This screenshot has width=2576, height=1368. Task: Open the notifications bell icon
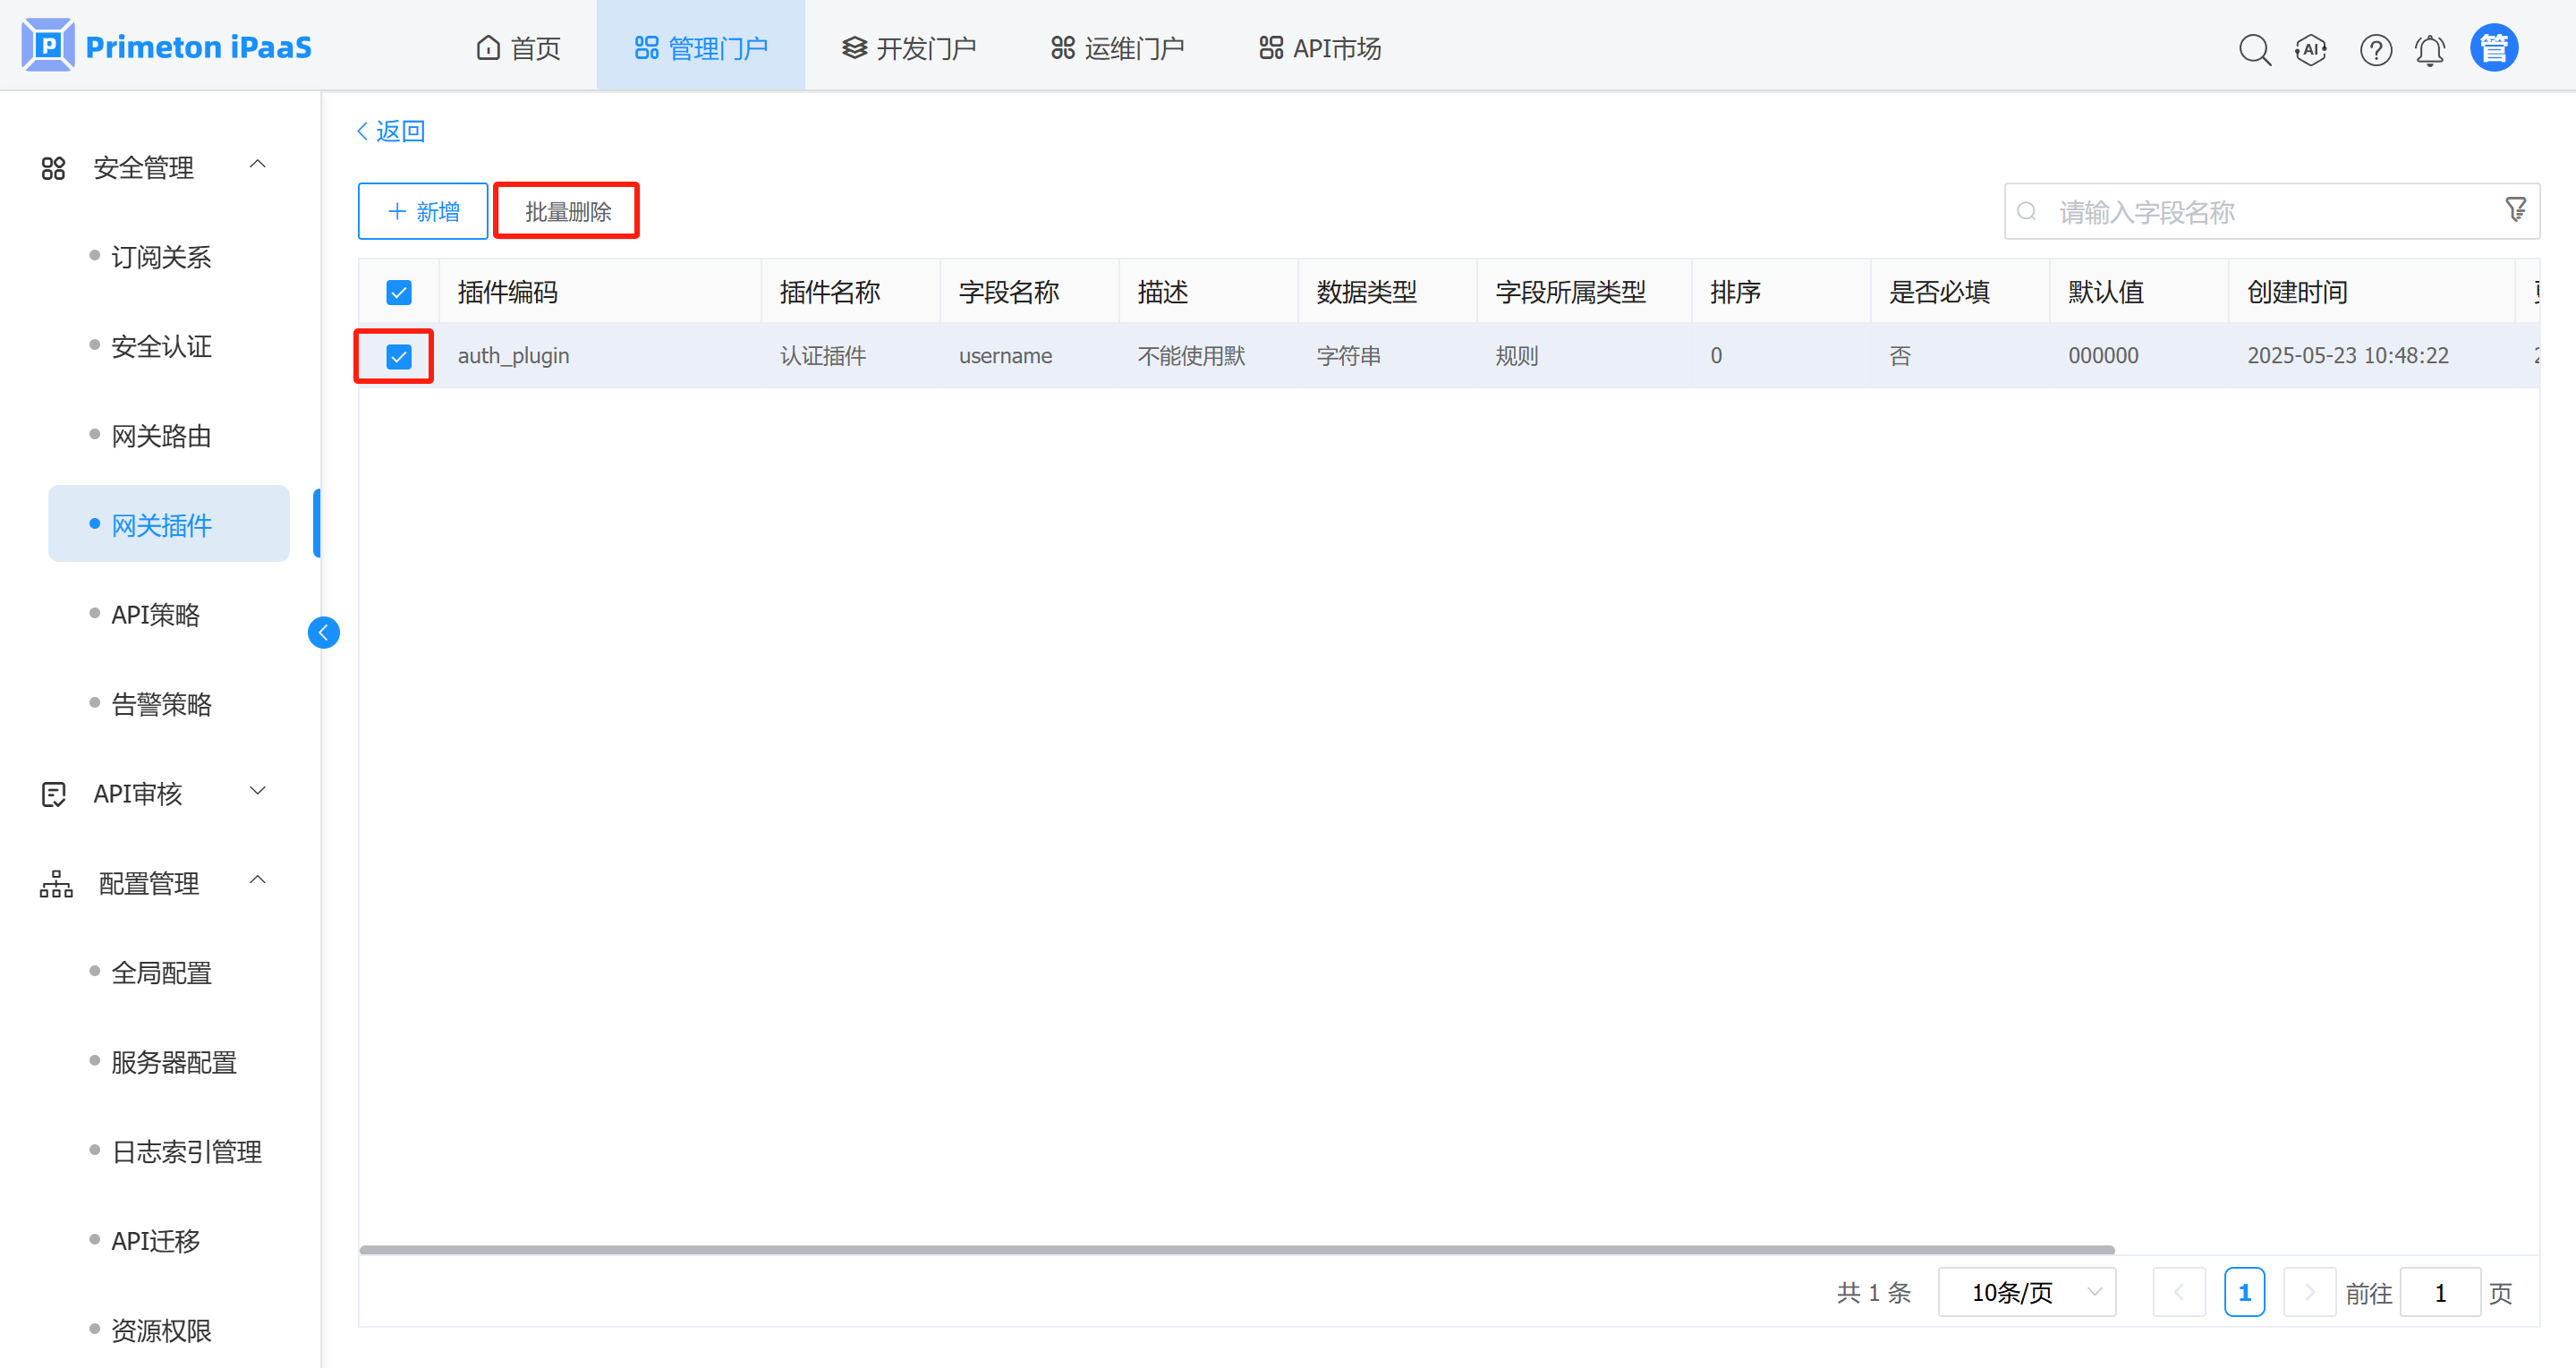2430,49
